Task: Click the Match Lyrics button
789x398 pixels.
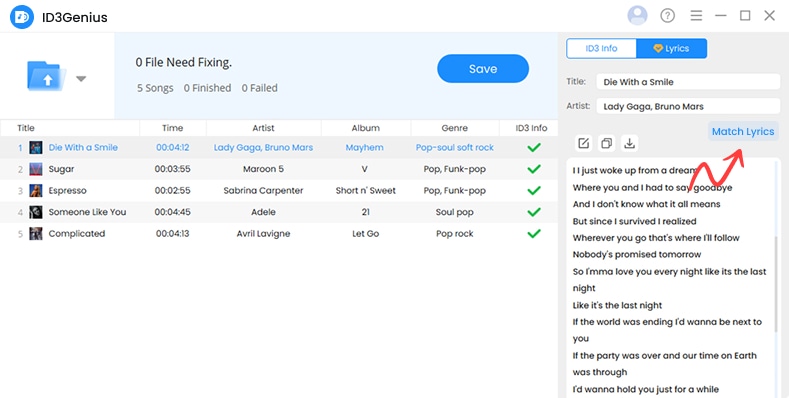Action: [743, 131]
